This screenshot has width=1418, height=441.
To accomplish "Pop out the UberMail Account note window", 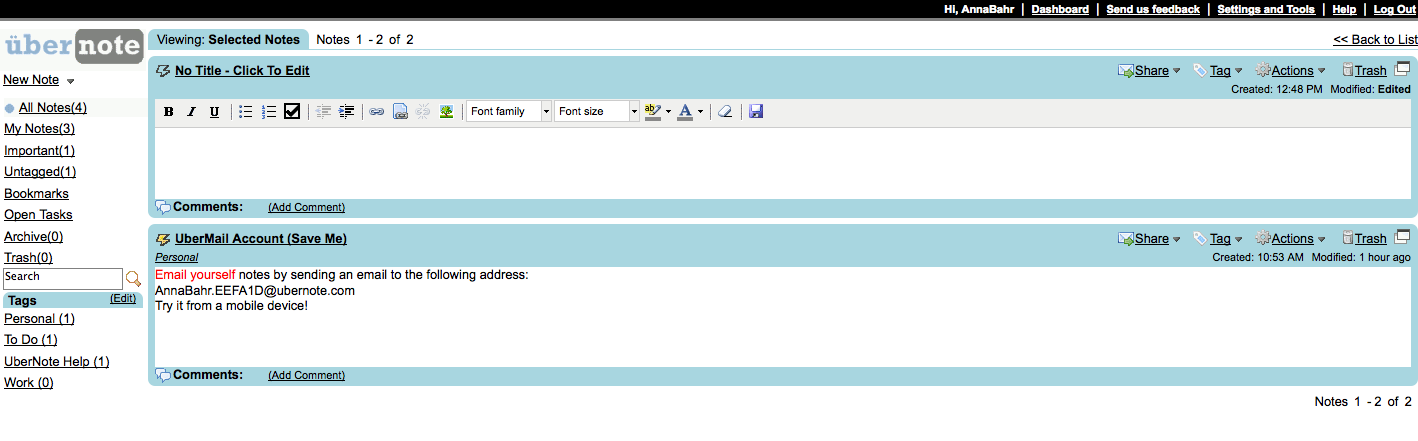I will (x=1402, y=237).
